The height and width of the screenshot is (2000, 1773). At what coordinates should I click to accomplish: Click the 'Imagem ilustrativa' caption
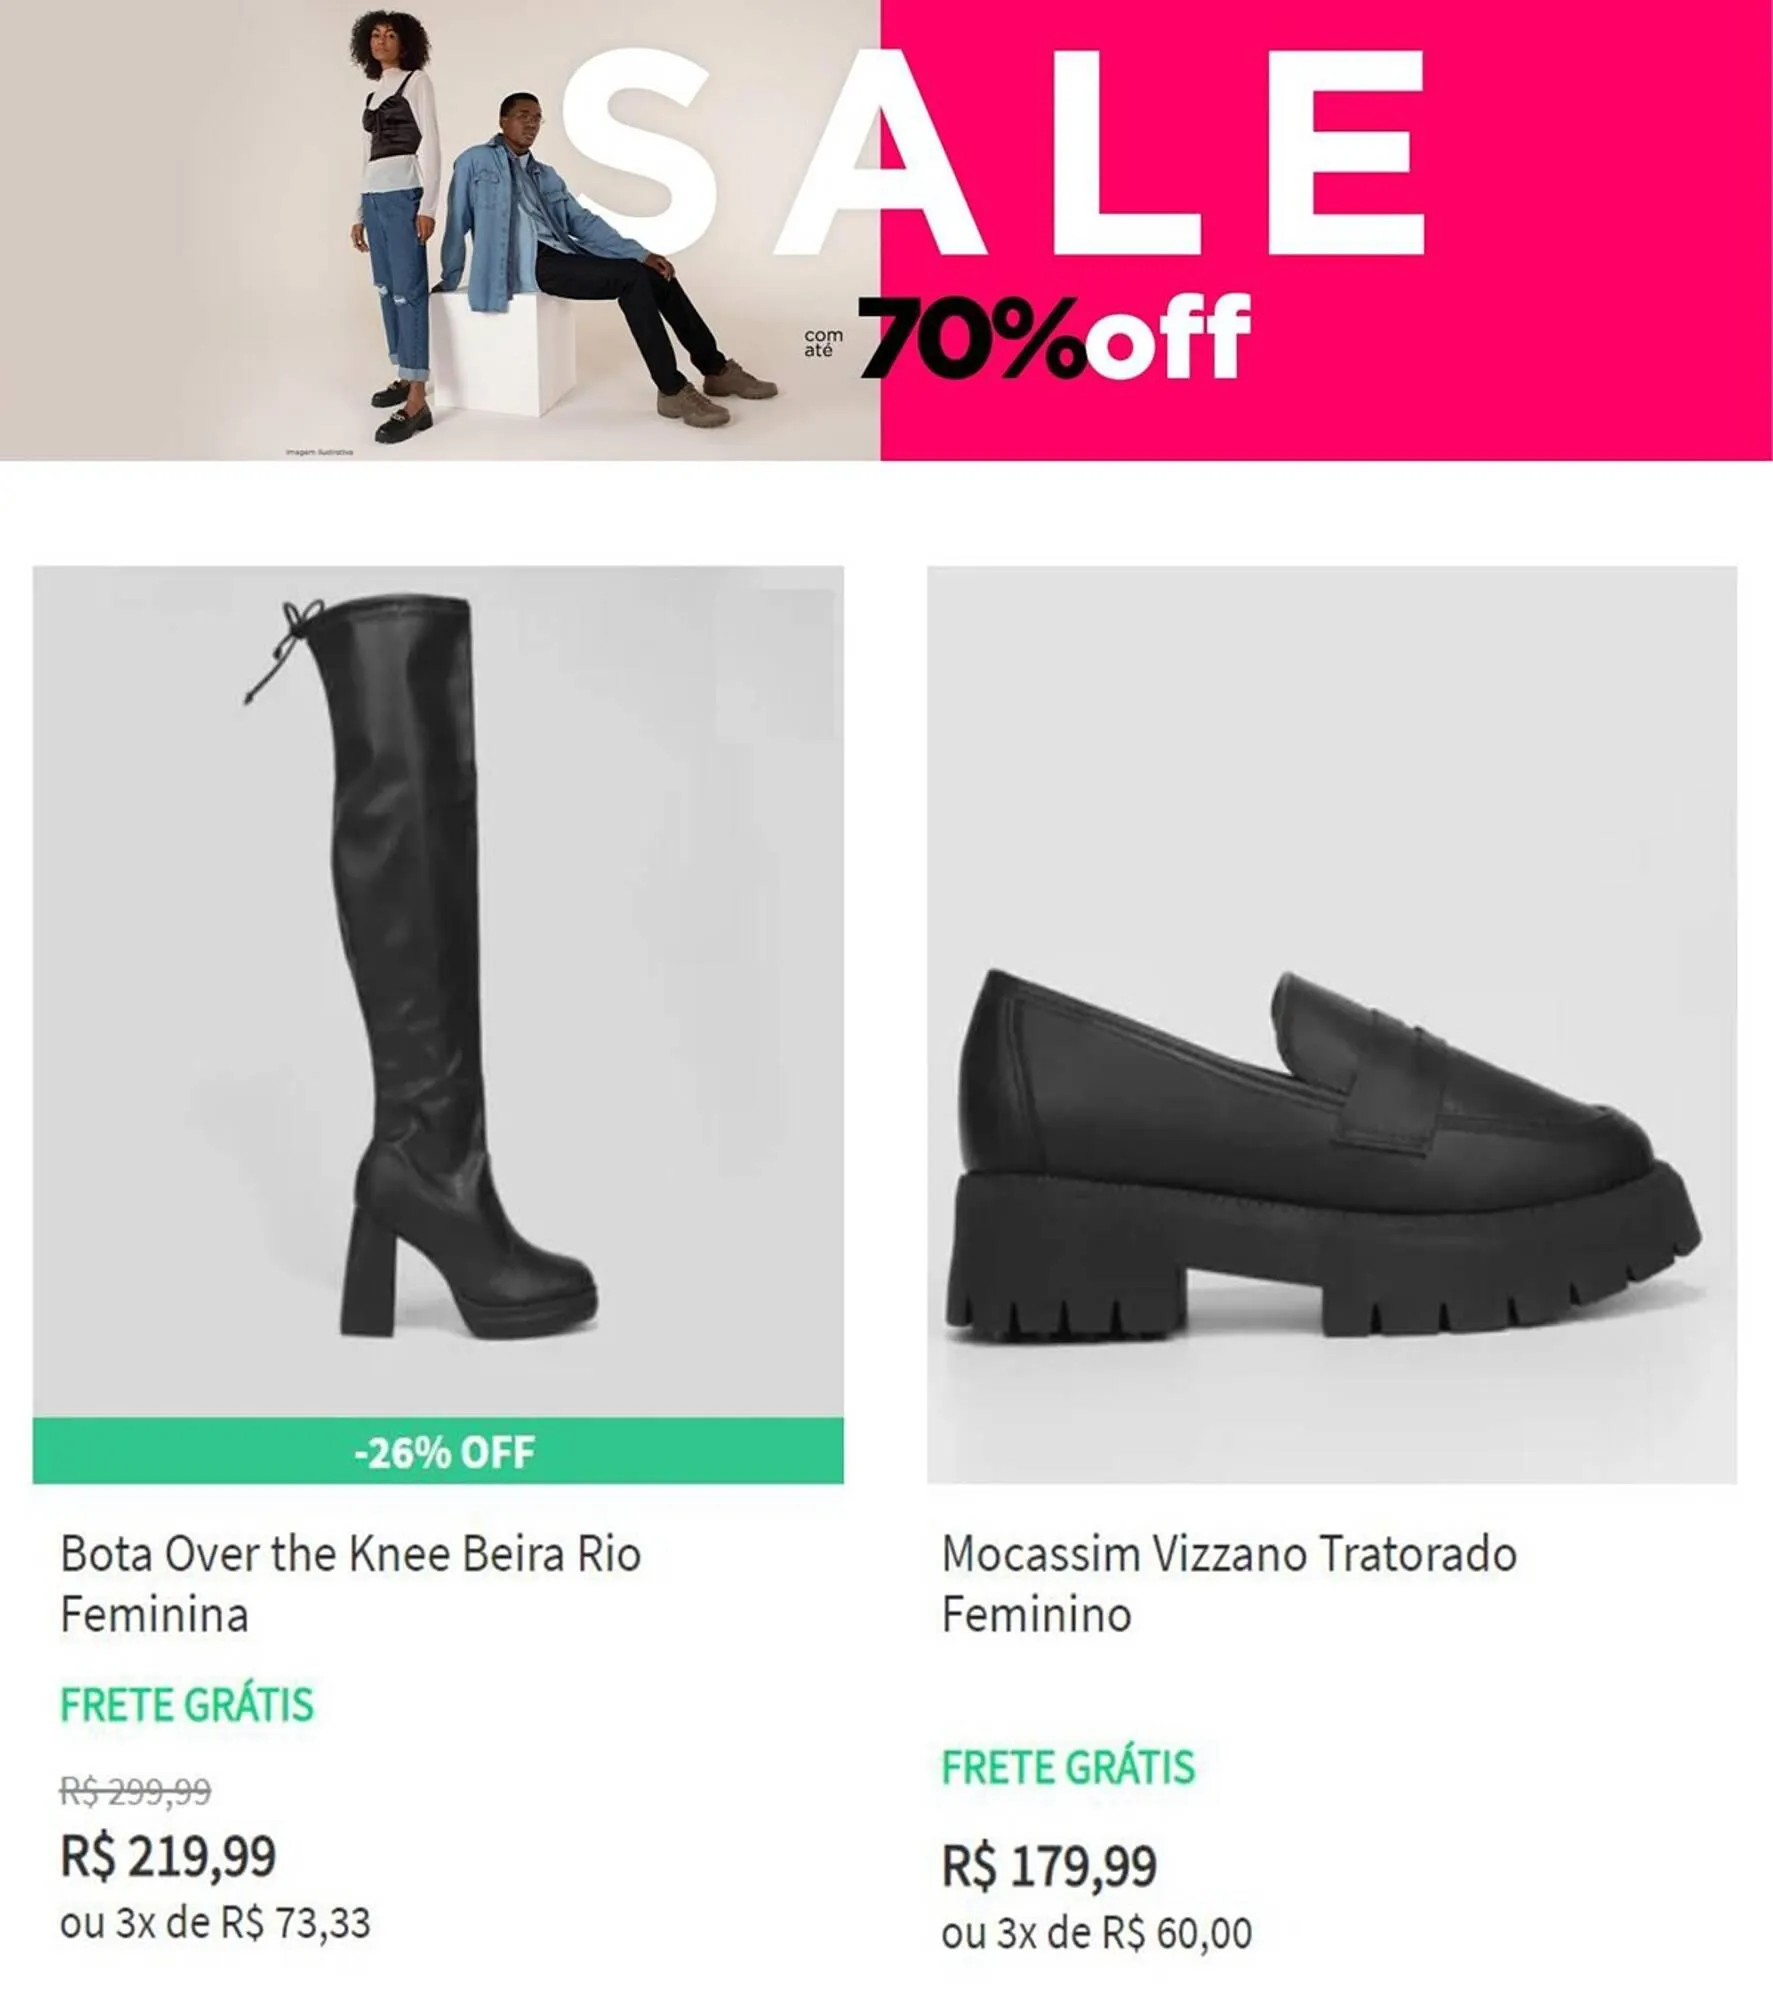point(319,452)
